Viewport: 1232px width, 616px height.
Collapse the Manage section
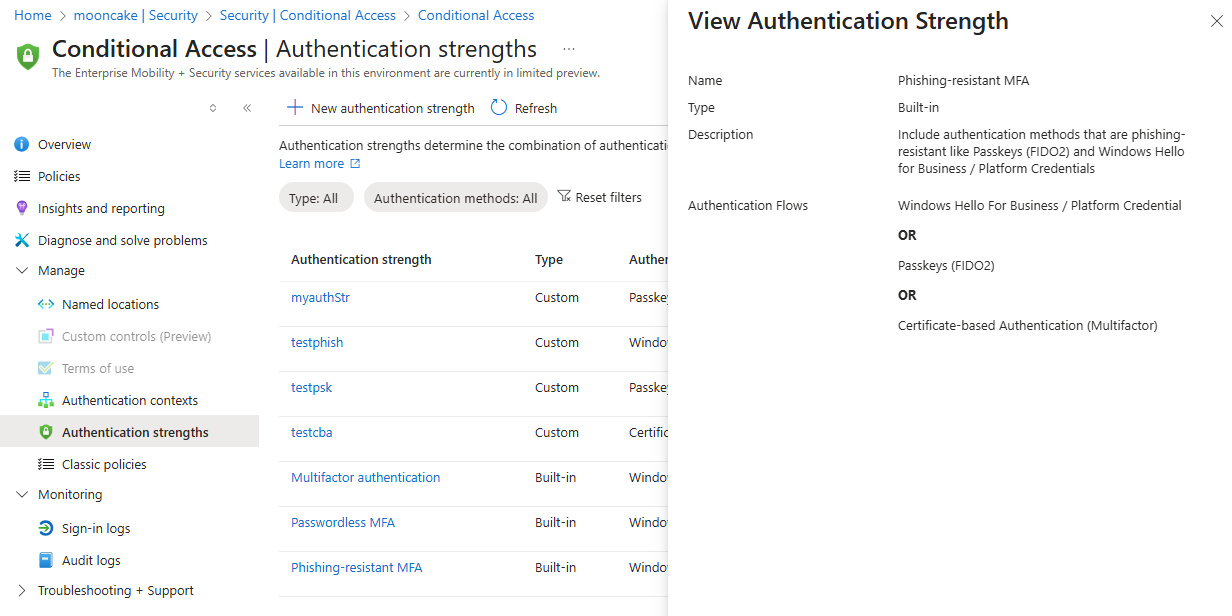coord(22,271)
